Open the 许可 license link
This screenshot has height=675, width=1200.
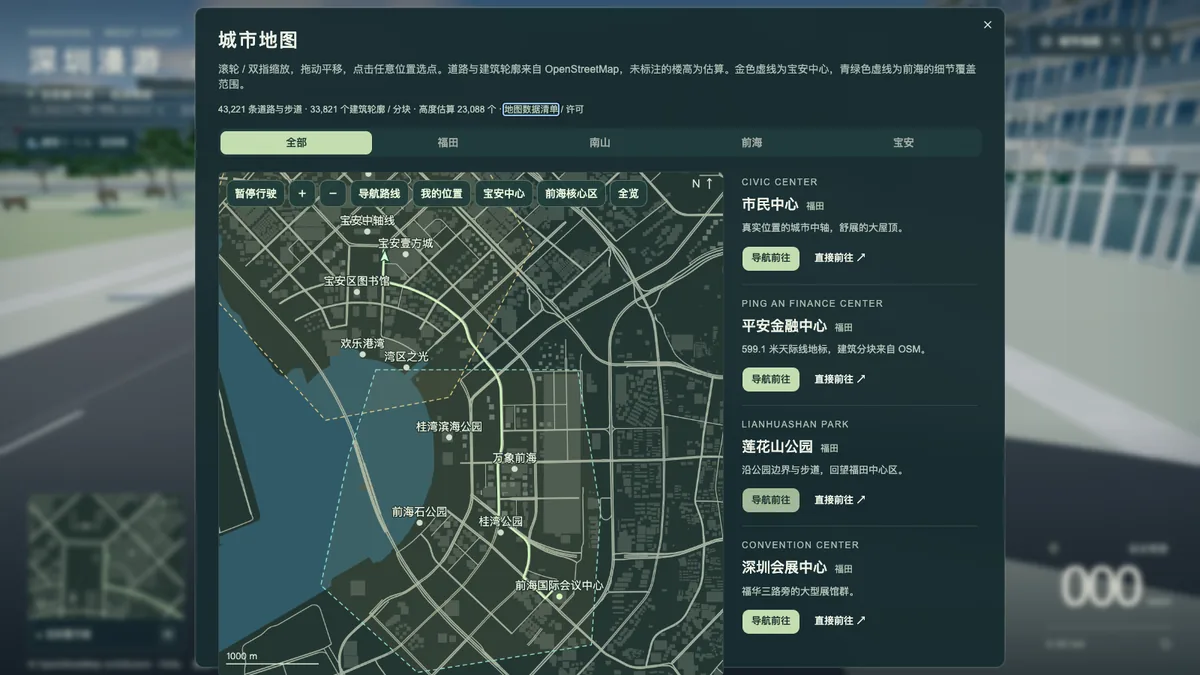[574, 109]
